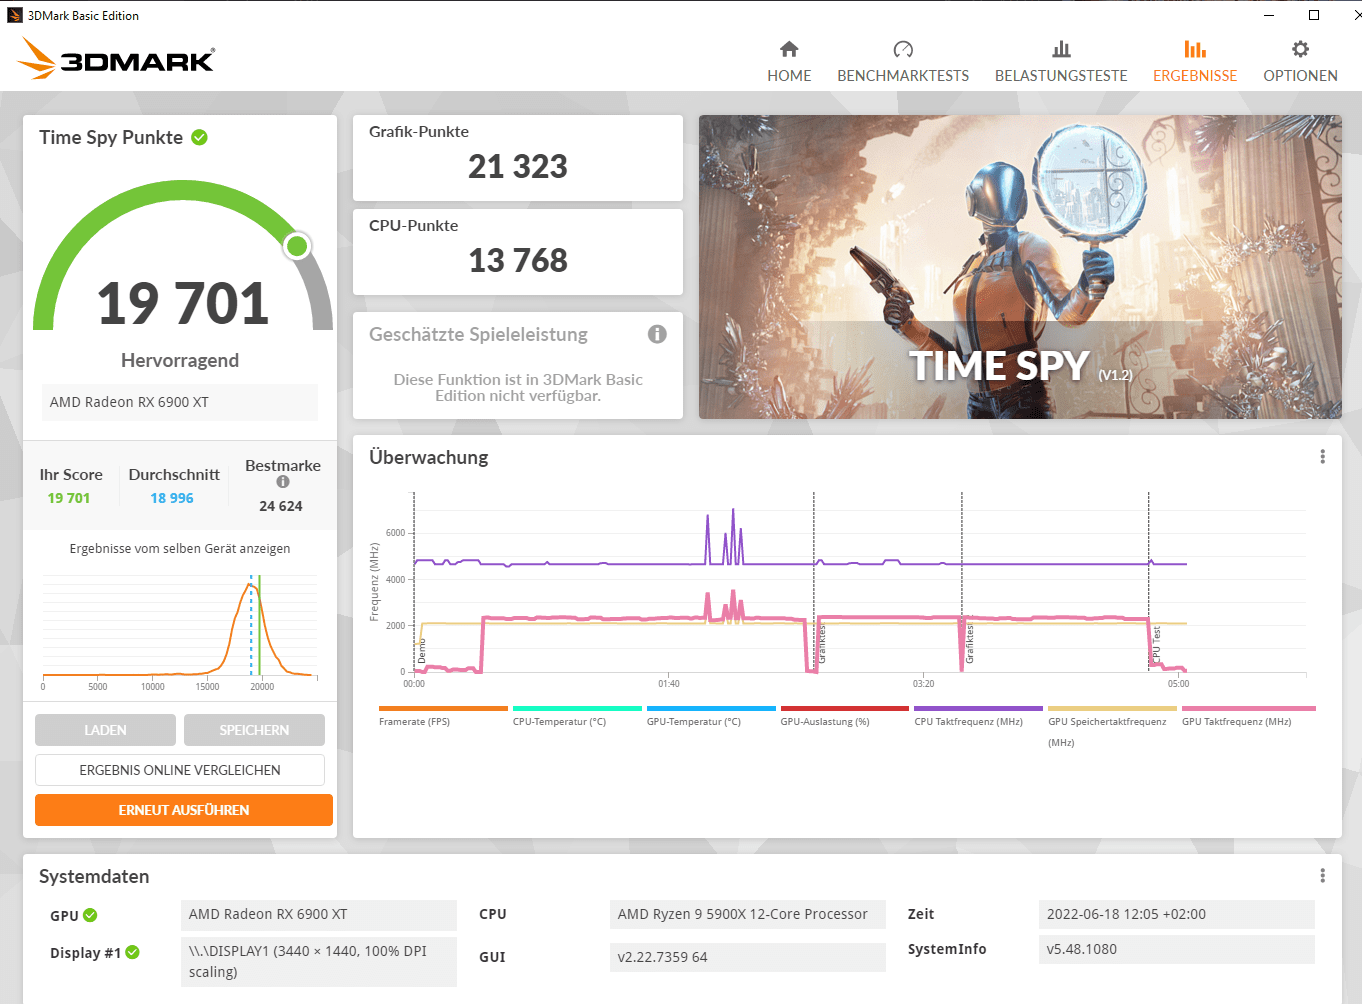Click CPU Test marker in monitoring chart

click(x=1156, y=645)
